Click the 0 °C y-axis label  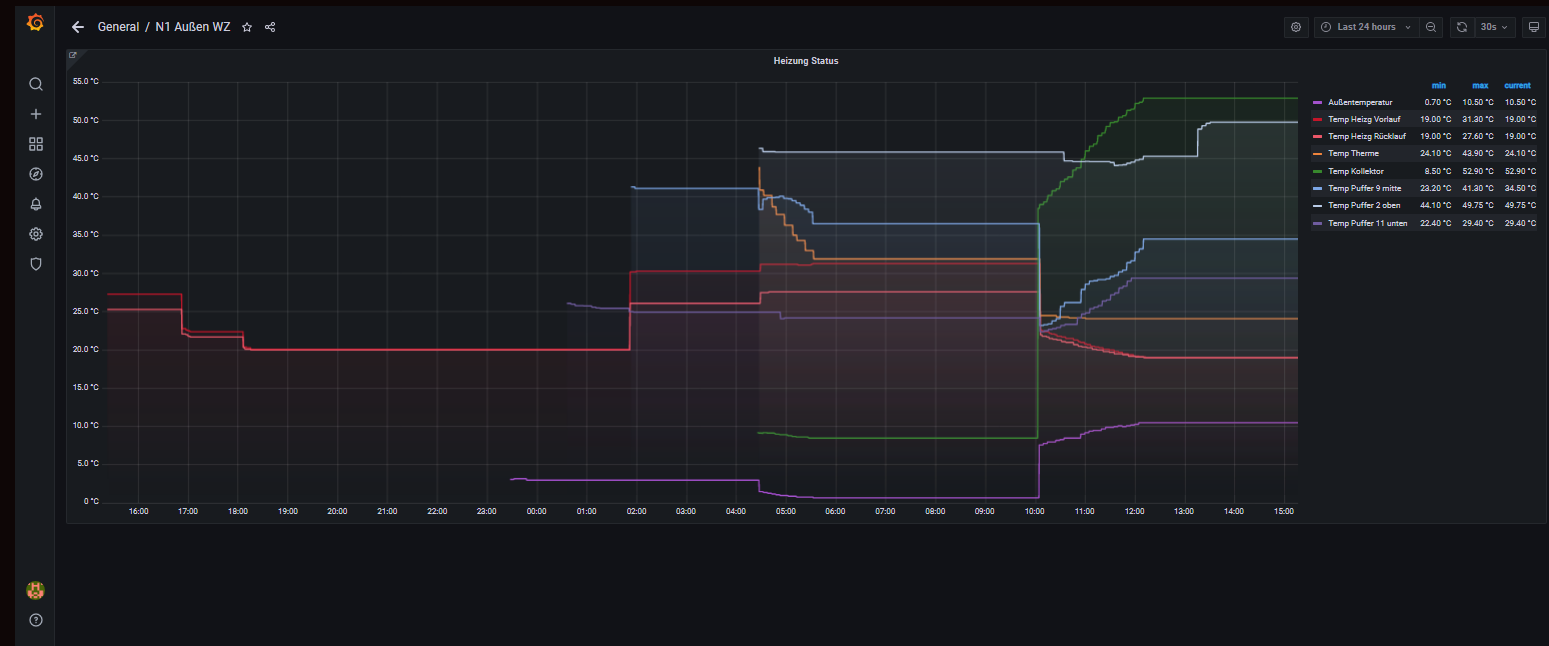[91, 501]
